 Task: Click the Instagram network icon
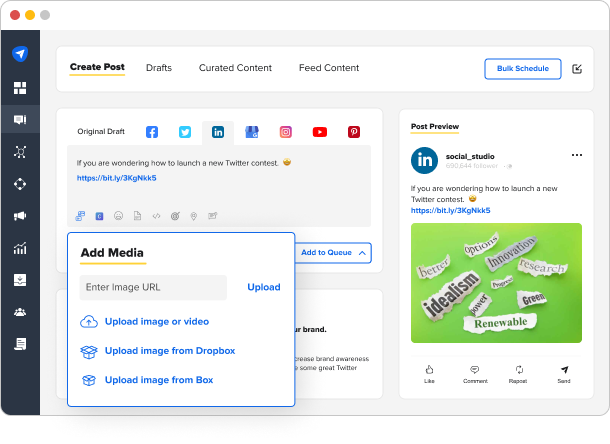(286, 132)
